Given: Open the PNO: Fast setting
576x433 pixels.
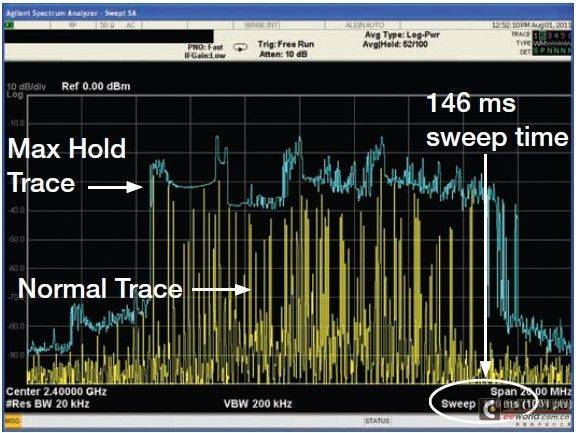Looking at the screenshot, I should (205, 47).
